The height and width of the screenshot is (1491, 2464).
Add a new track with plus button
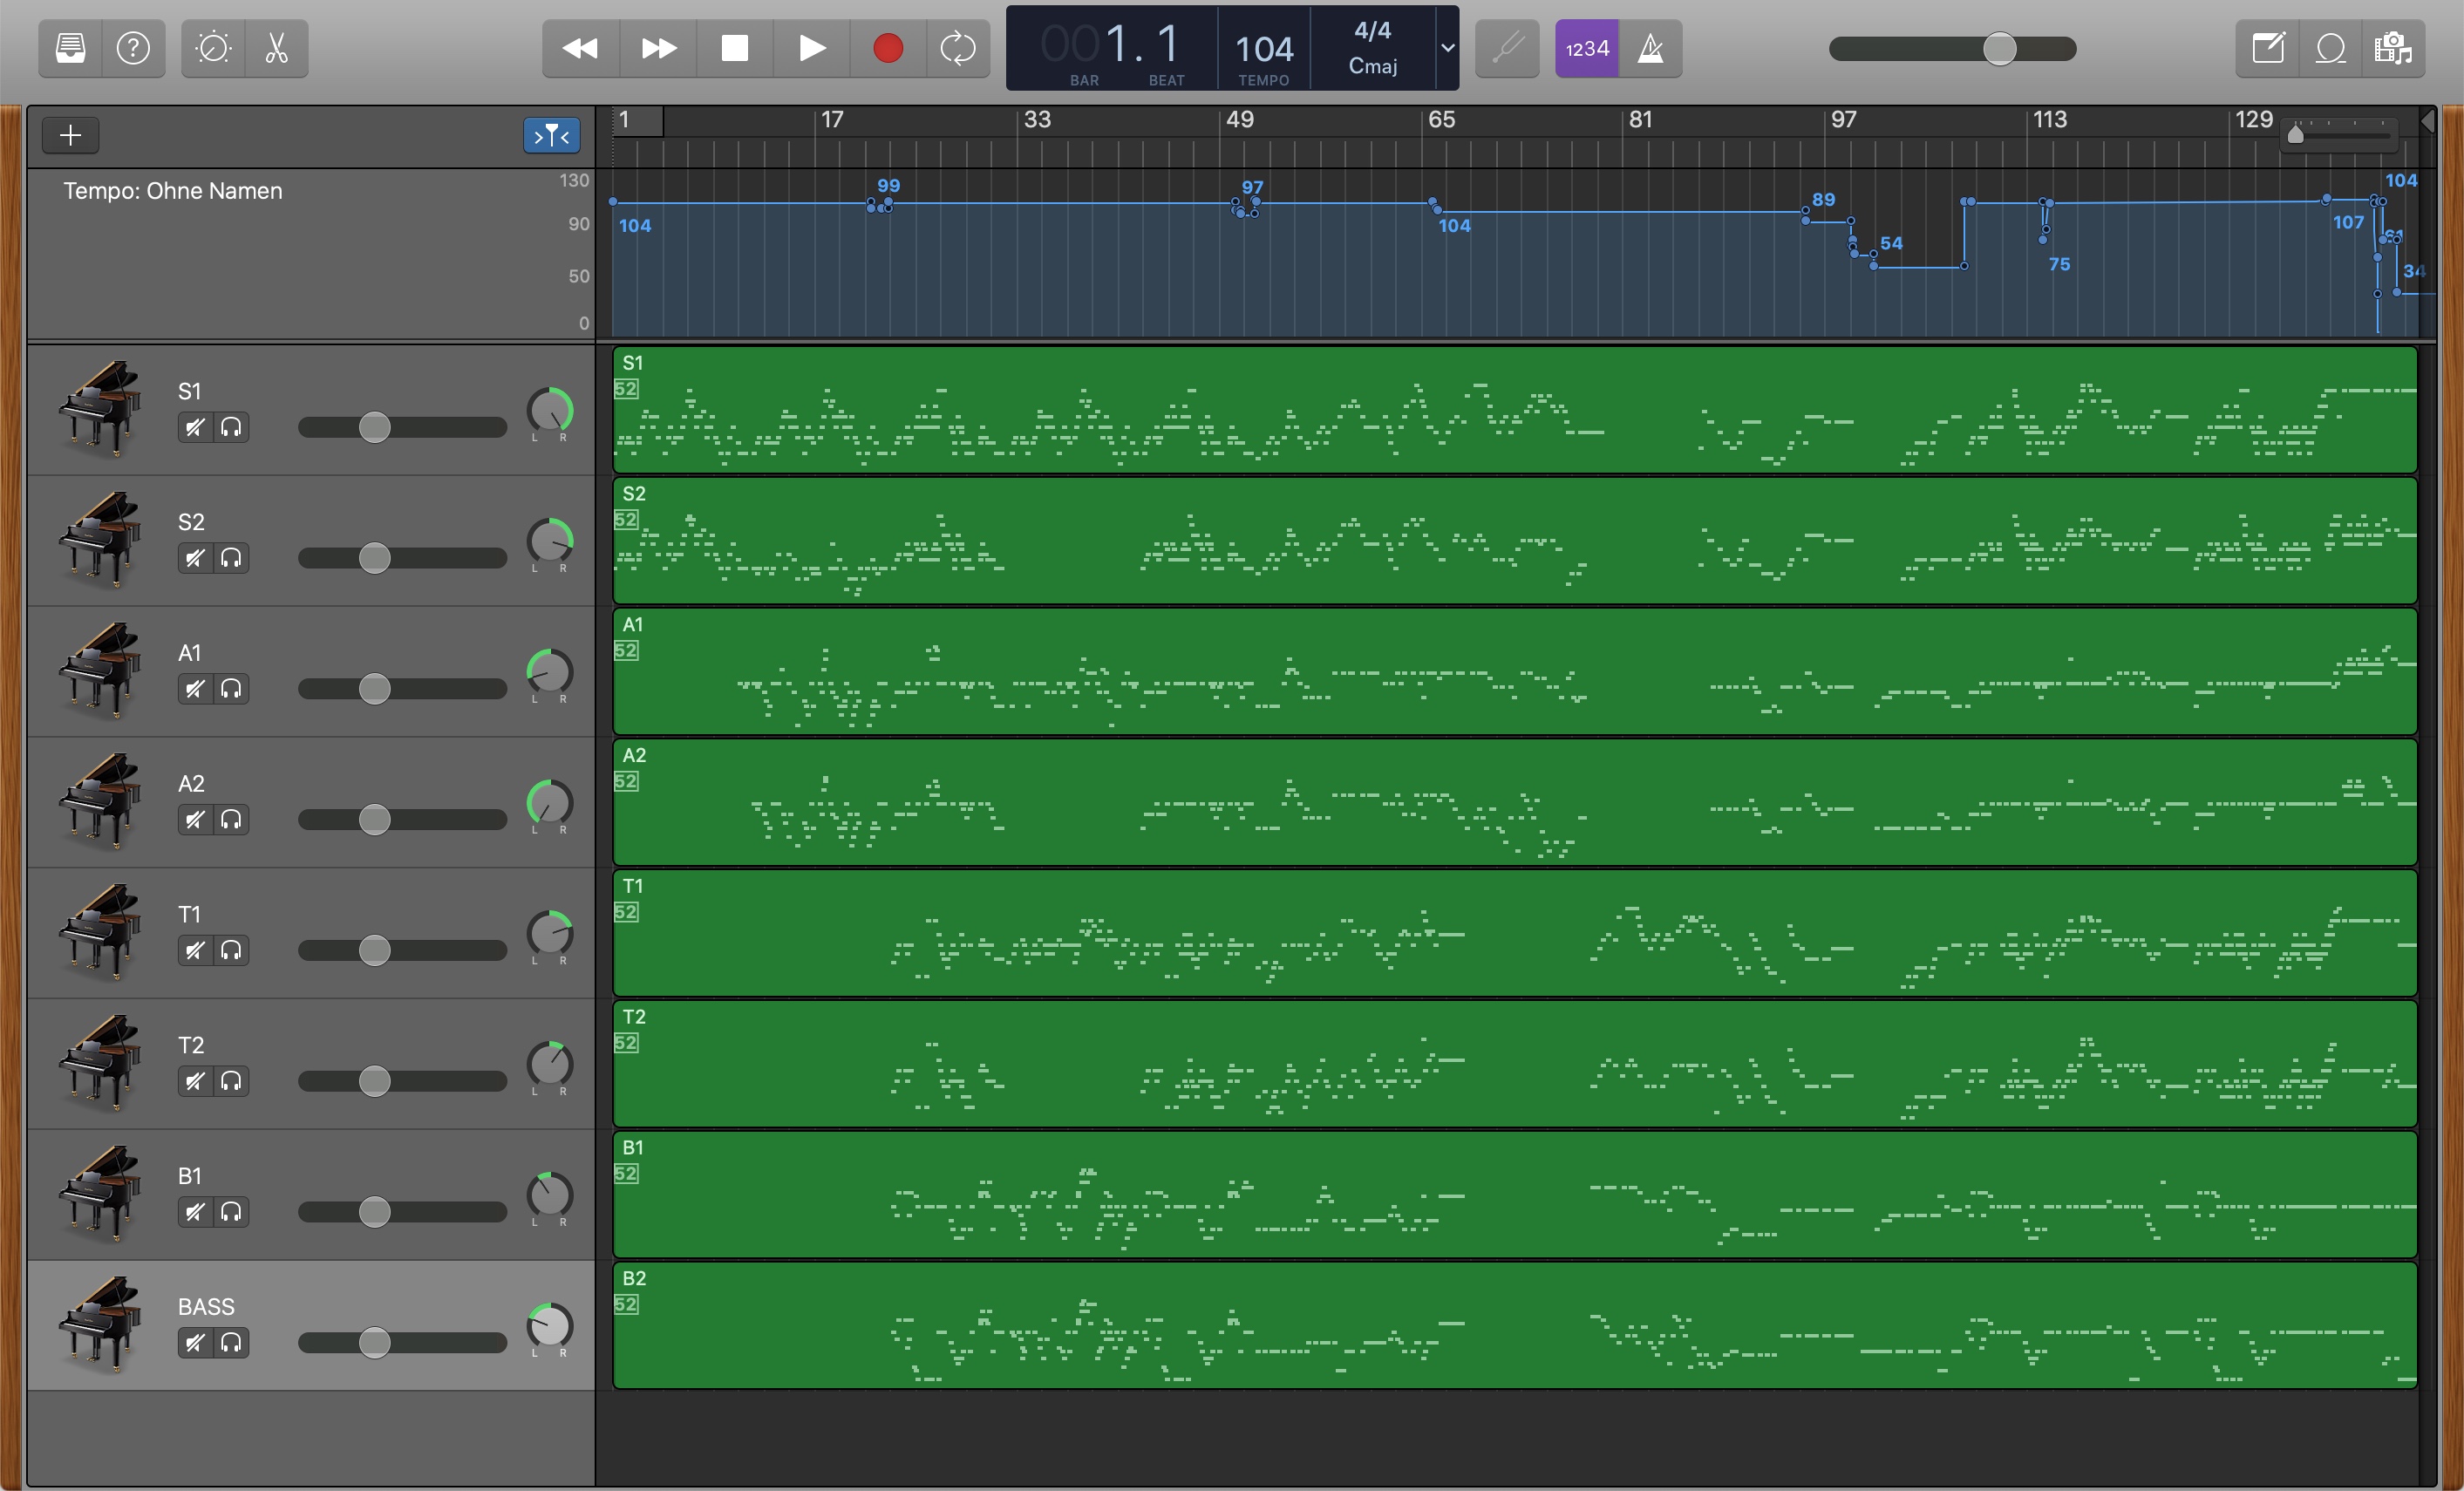click(70, 135)
